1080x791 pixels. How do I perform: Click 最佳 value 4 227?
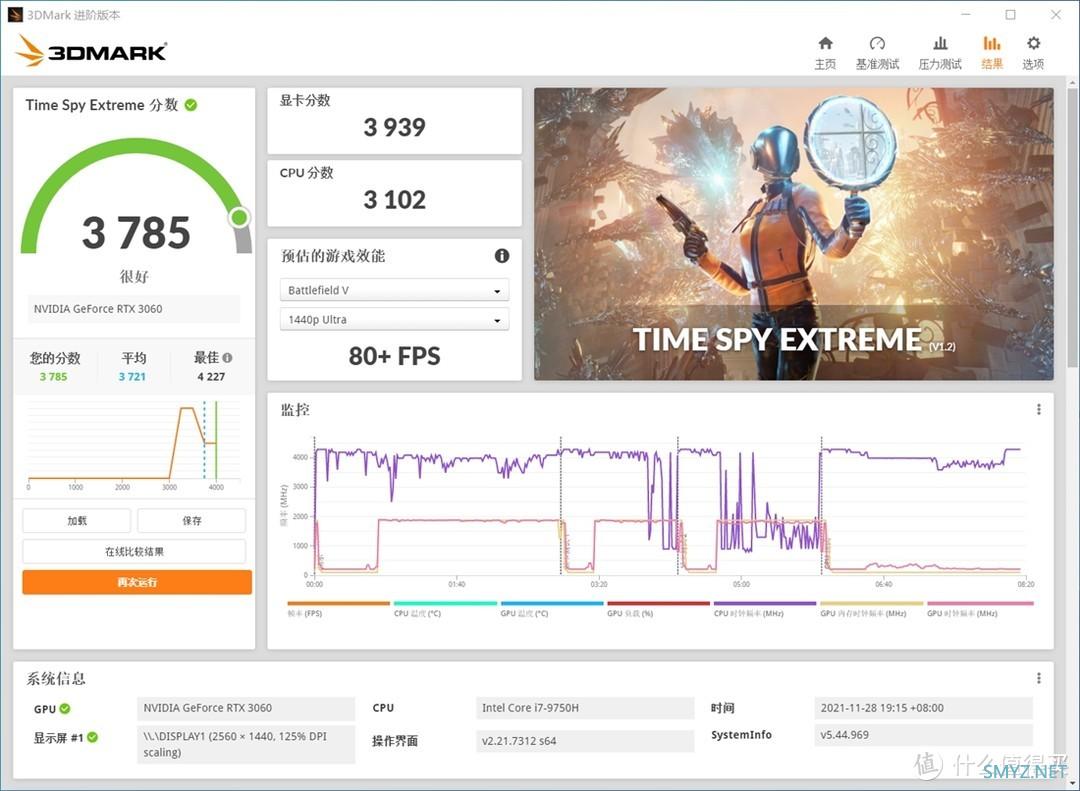[x=211, y=377]
